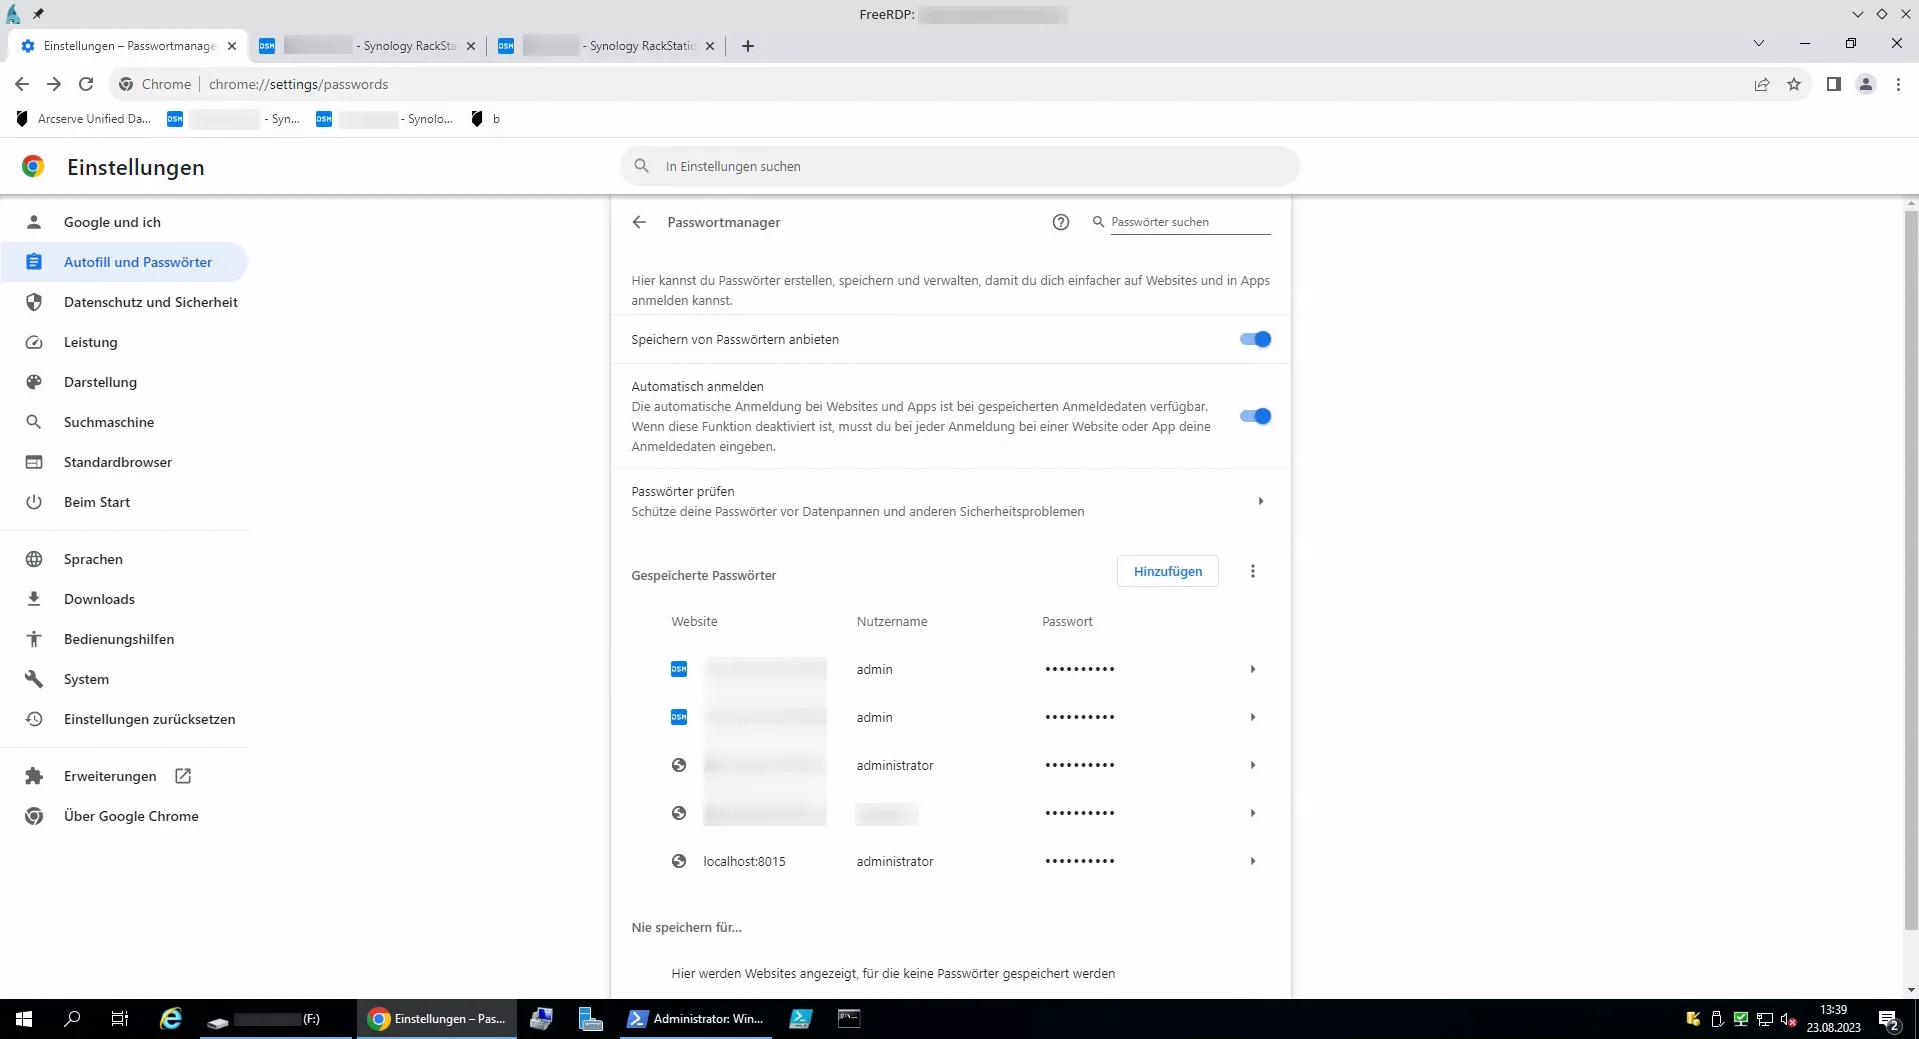This screenshot has height=1039, width=1919.
Task: Open the side panel icon in toolbar
Action: (1833, 84)
